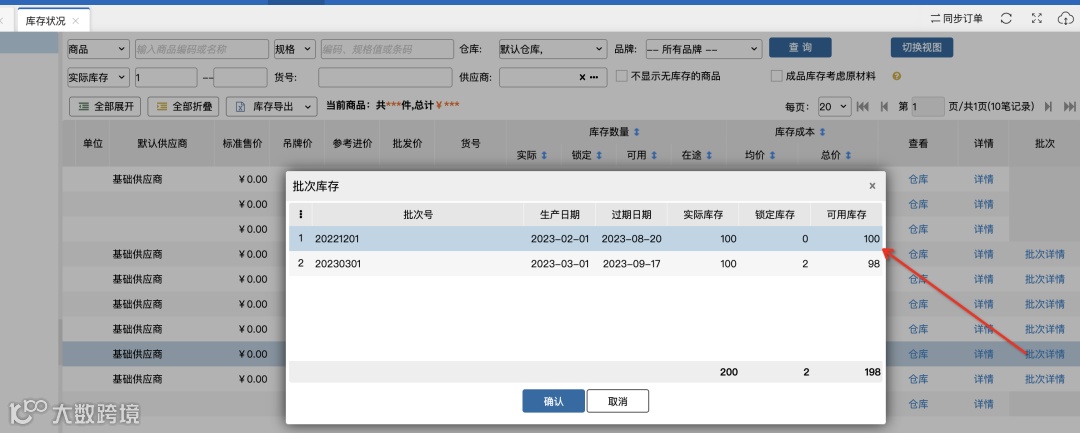Click the 货号 input field
1080x433 pixels.
click(383, 77)
